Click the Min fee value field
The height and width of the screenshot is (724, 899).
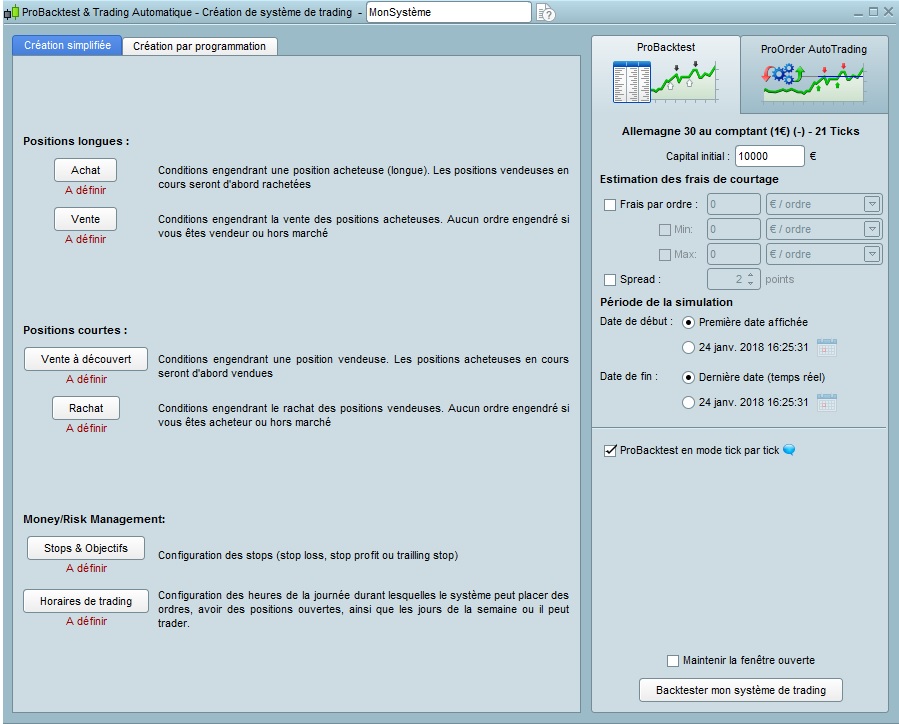[x=734, y=229]
